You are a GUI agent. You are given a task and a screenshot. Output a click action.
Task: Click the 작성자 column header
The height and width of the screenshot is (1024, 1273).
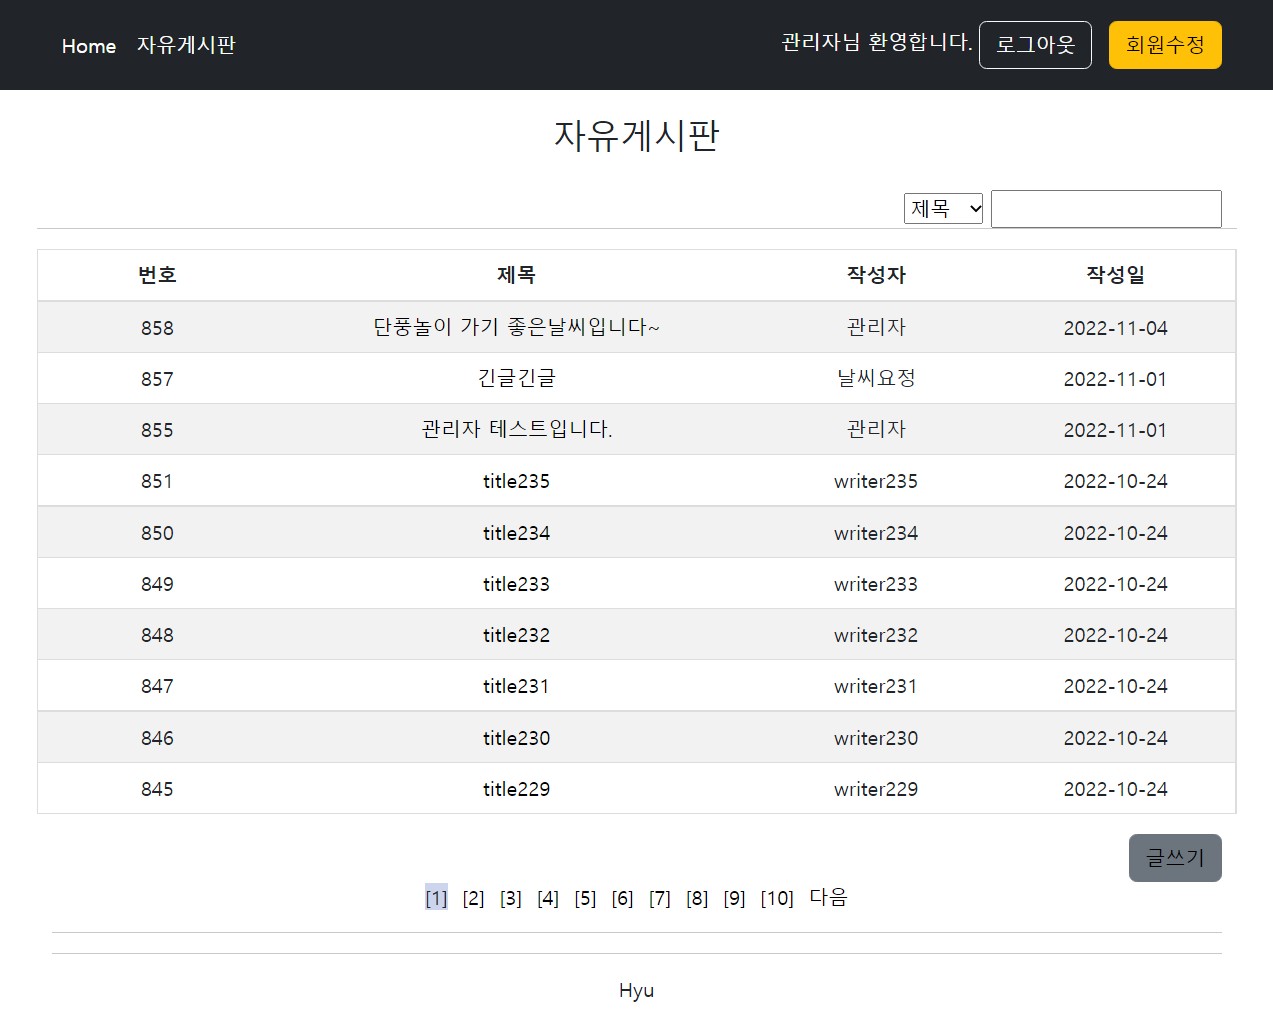pyautogui.click(x=876, y=275)
